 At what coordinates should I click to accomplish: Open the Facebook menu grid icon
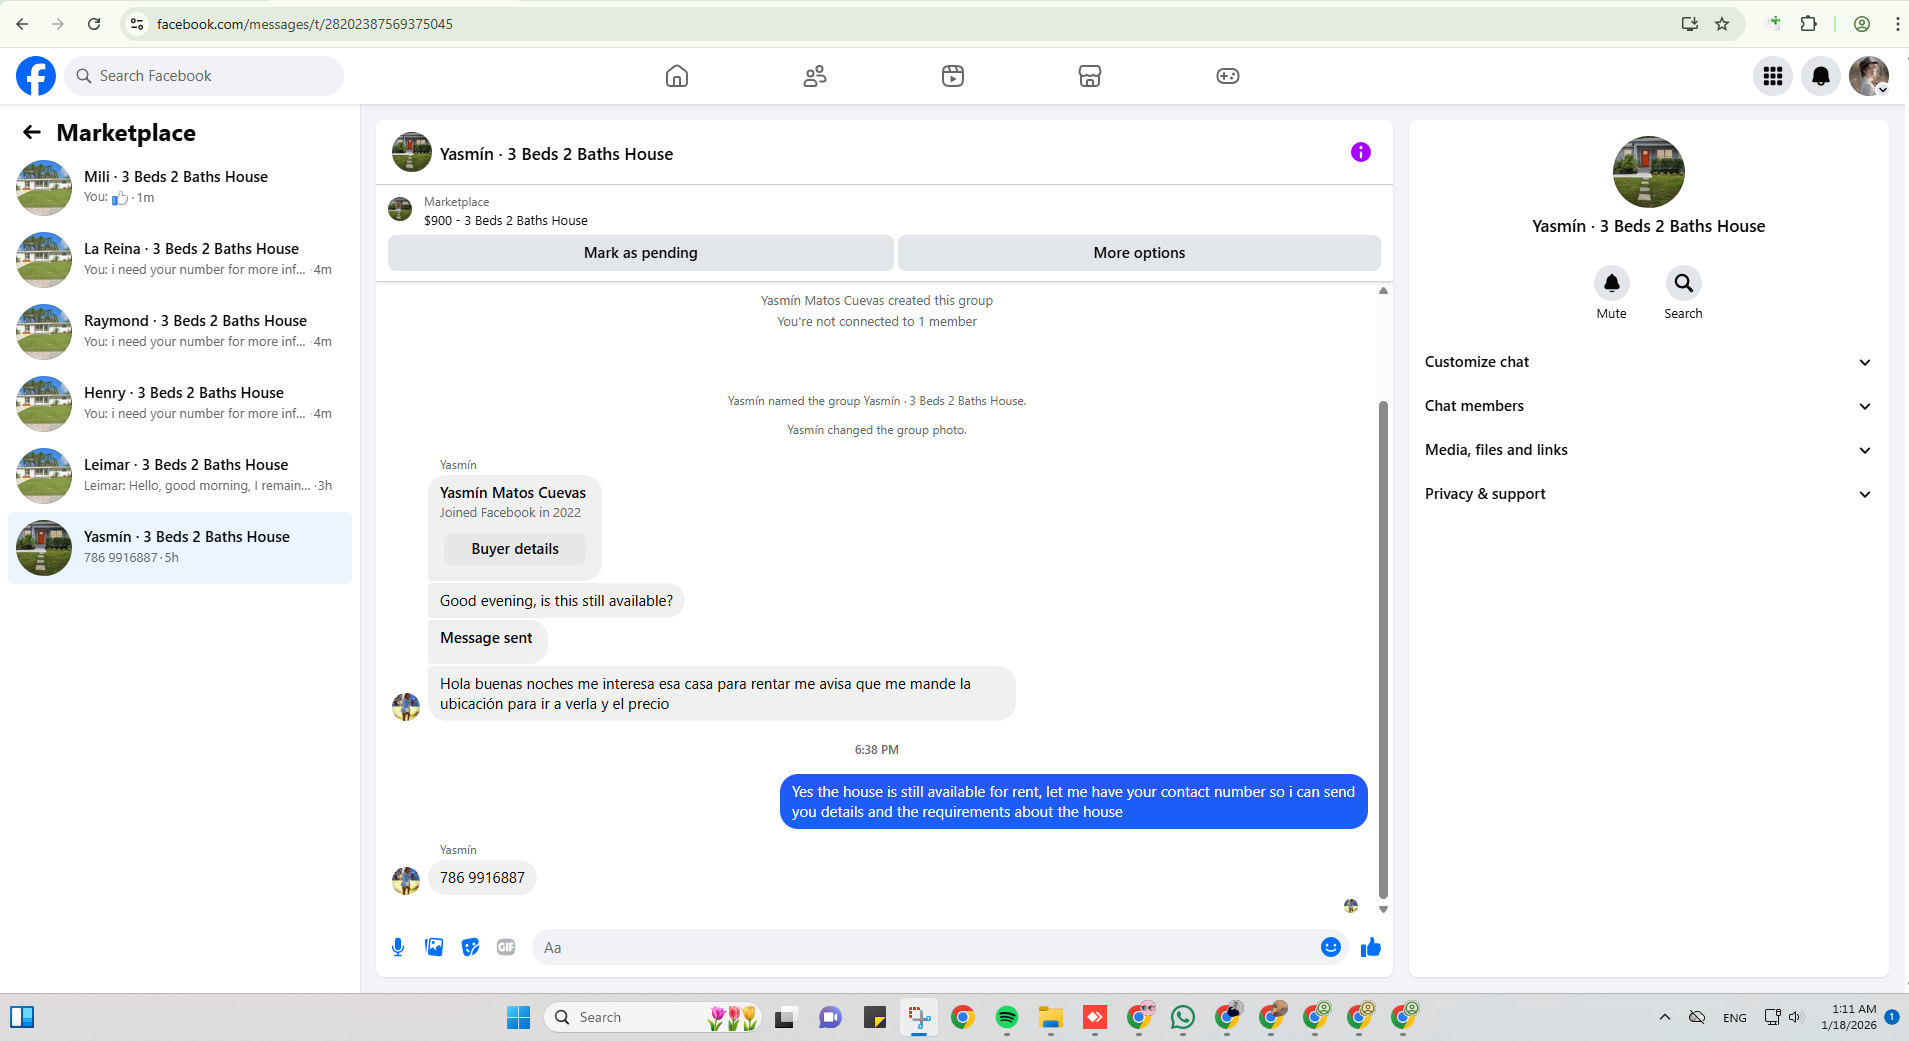point(1773,76)
